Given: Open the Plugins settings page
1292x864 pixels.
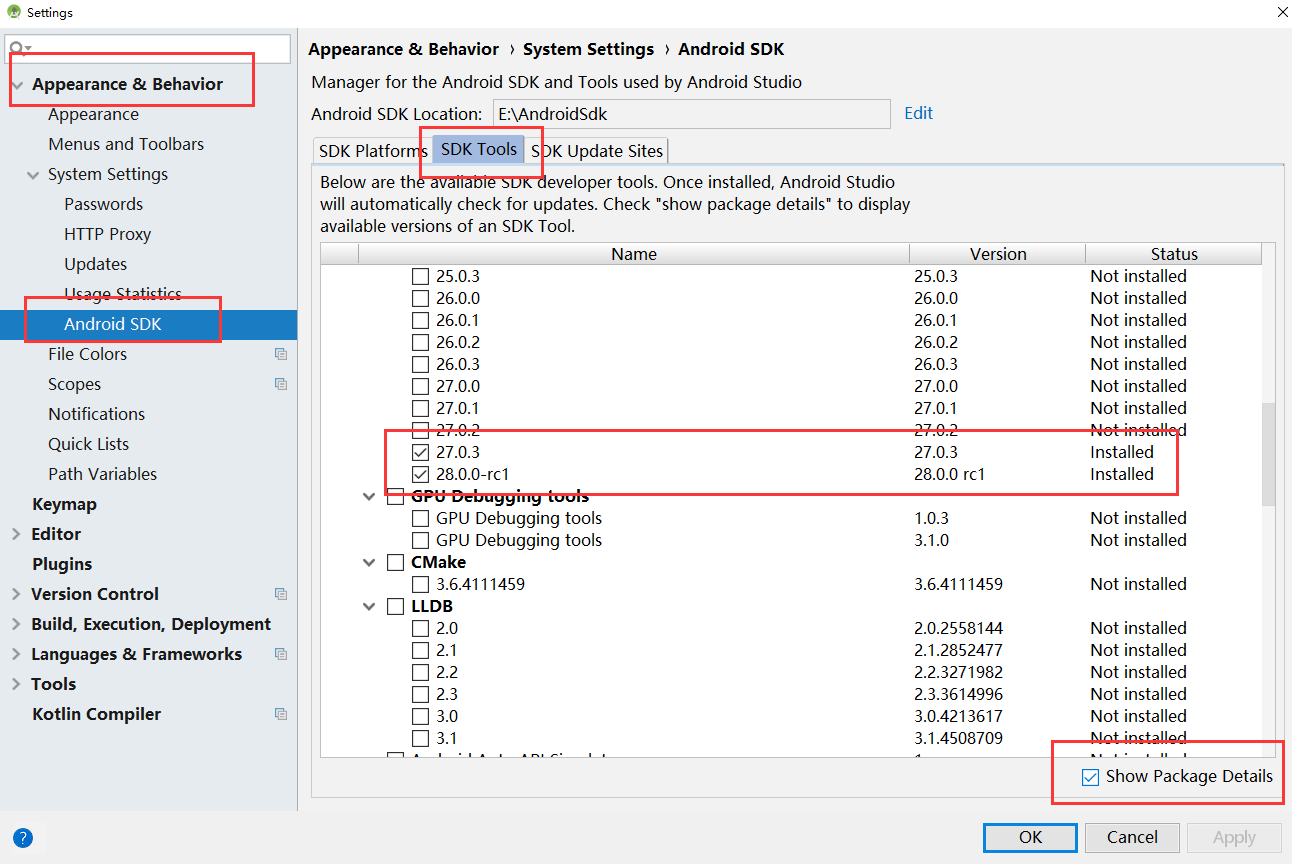Looking at the screenshot, I should (x=62, y=564).
